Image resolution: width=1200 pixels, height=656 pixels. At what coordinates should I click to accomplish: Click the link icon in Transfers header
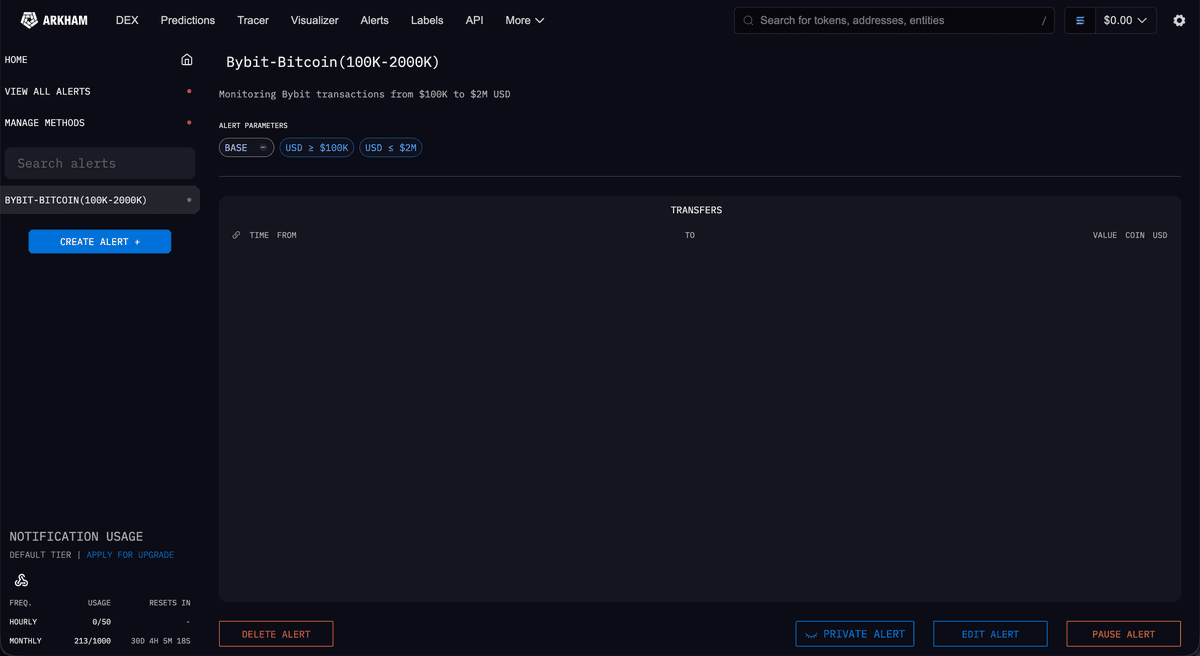(236, 235)
